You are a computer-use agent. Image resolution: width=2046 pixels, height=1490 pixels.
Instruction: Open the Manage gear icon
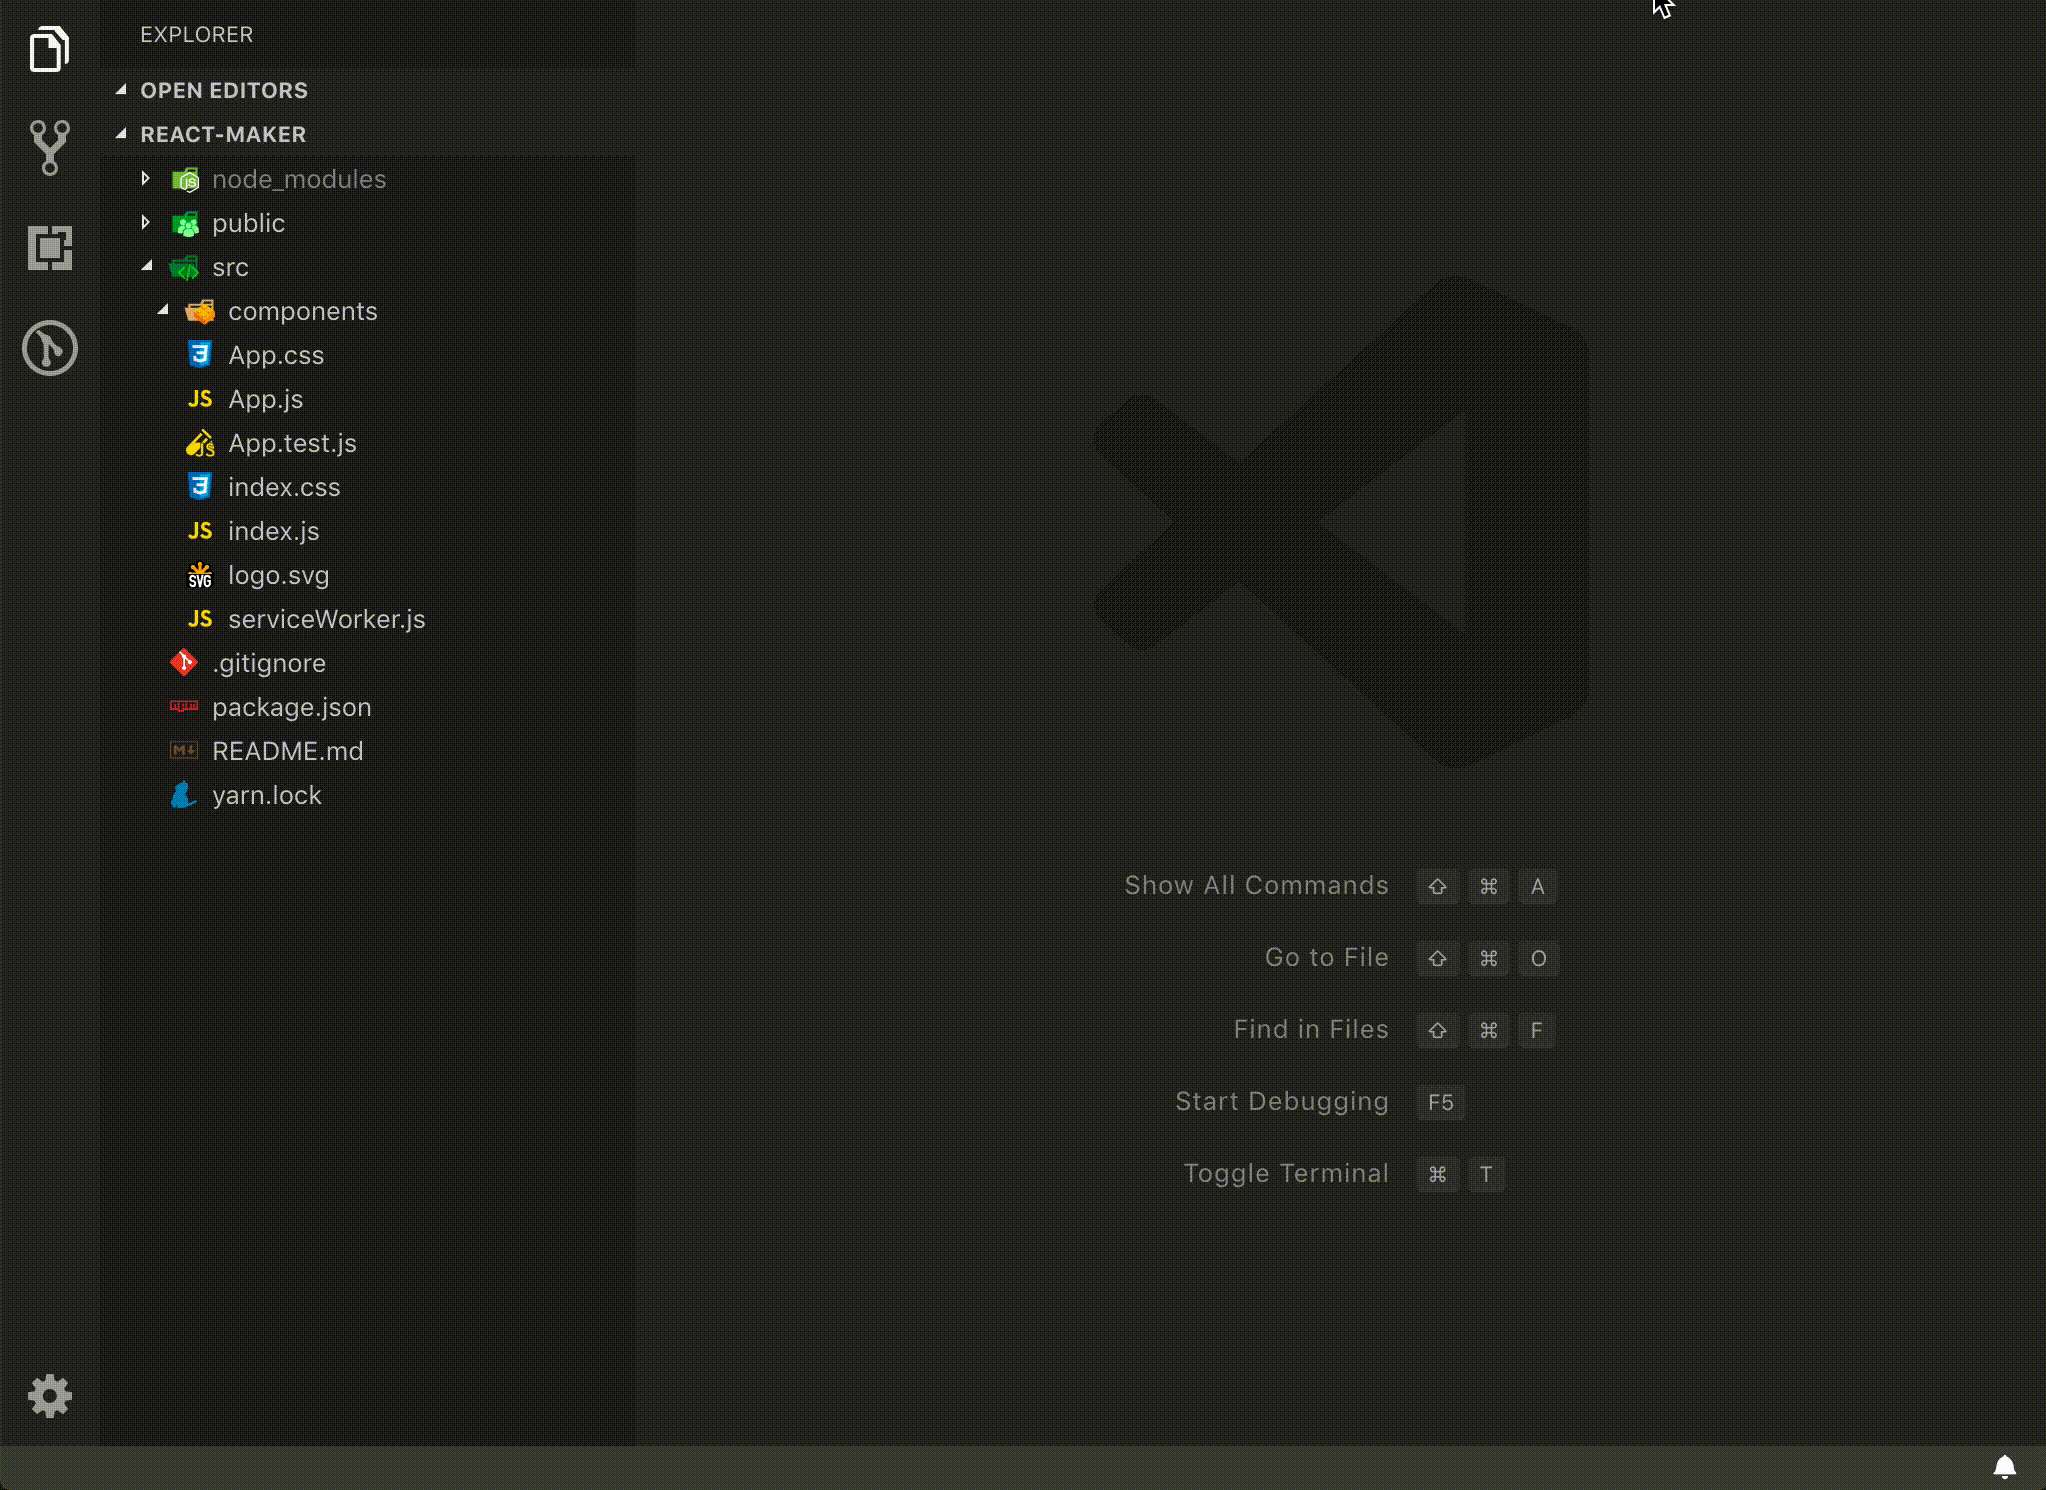[x=49, y=1395]
